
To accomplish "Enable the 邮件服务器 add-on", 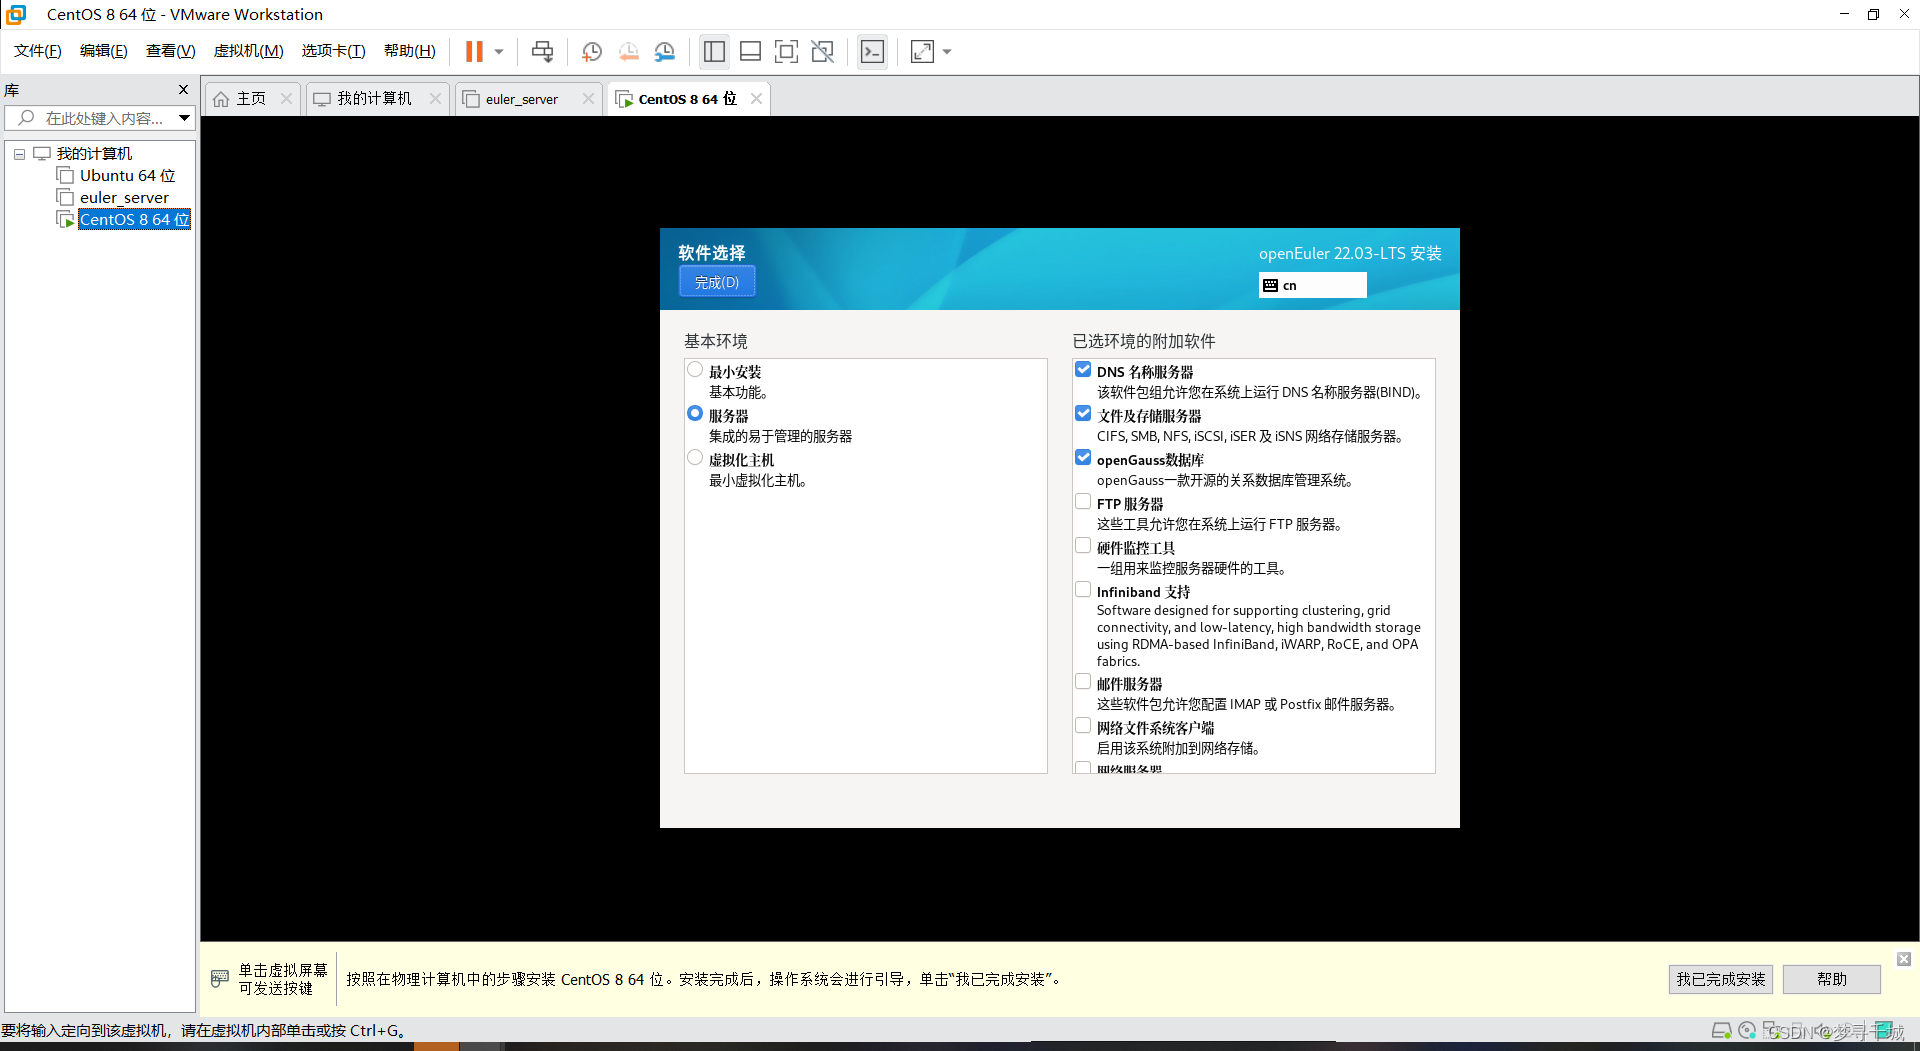I will 1083,682.
